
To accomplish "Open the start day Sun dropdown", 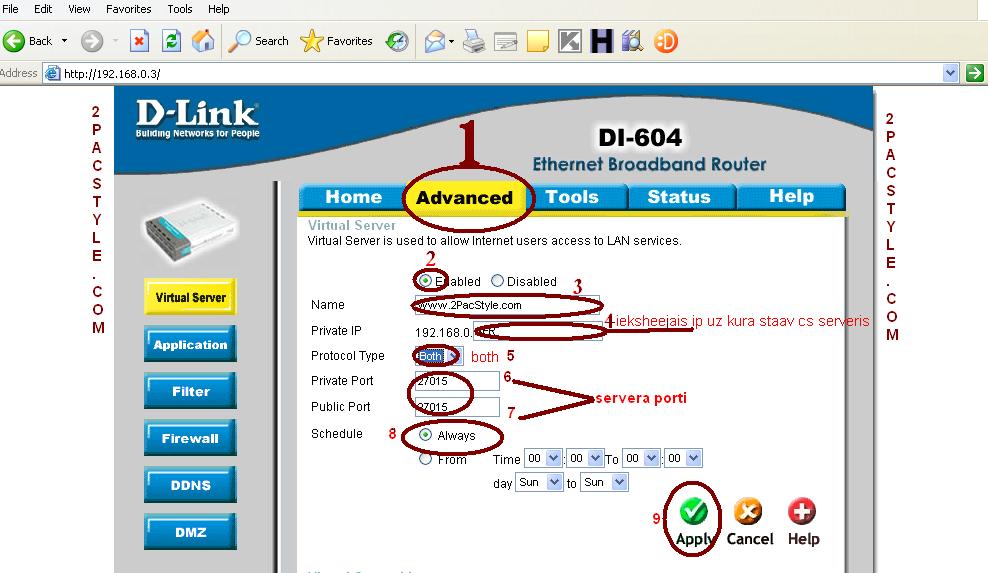I will tap(539, 483).
